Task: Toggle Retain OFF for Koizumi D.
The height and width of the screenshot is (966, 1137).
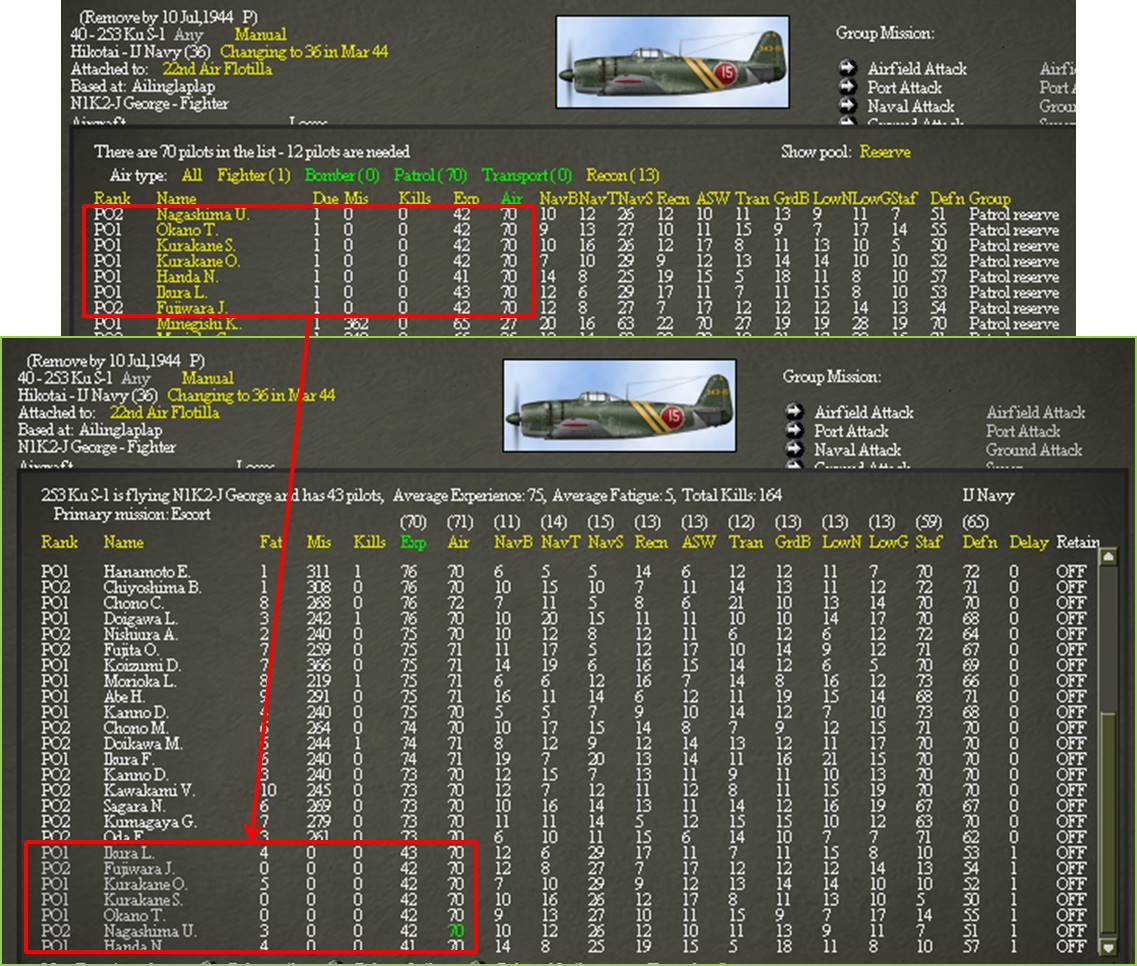Action: 1070,666
